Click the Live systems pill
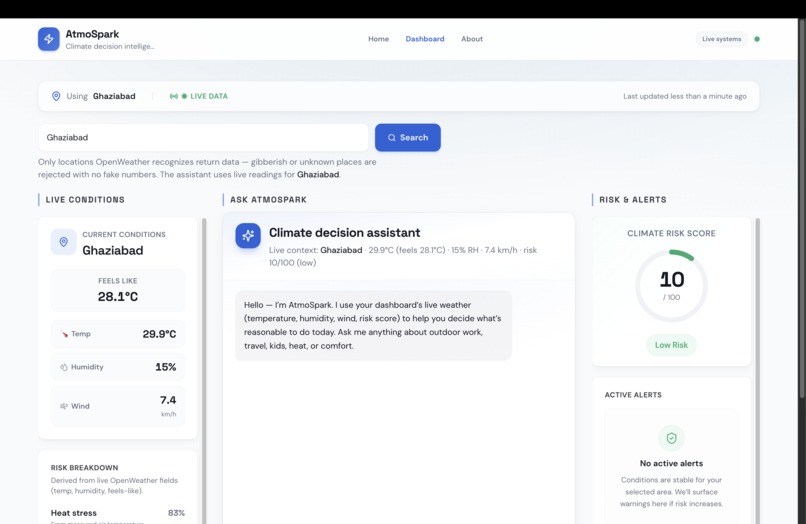Image resolution: width=806 pixels, height=524 pixels. tap(722, 39)
